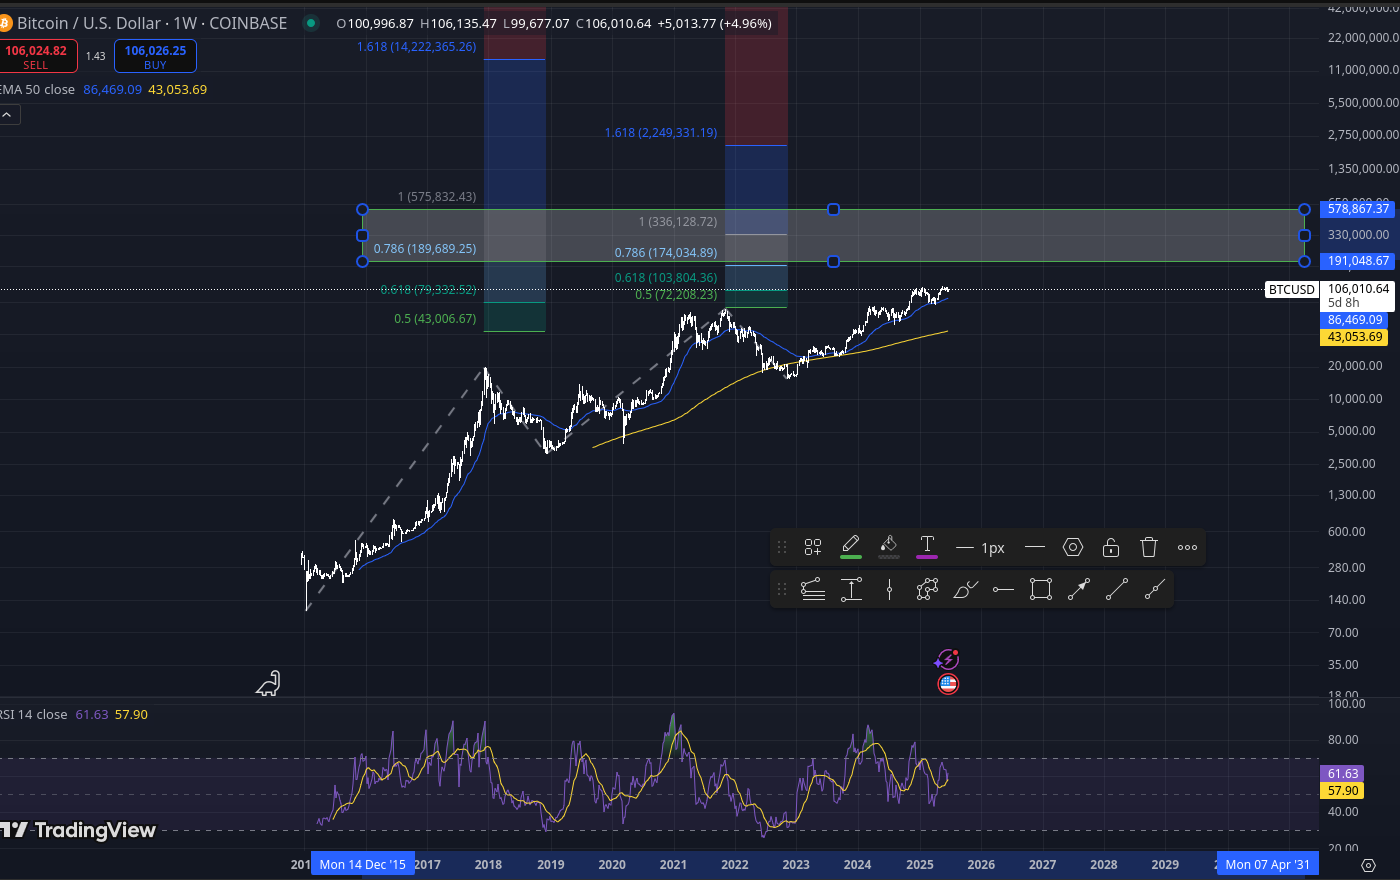Viewport: 1400px width, 880px height.
Task: Click the 330,000.00 price scale label
Action: (1358, 235)
